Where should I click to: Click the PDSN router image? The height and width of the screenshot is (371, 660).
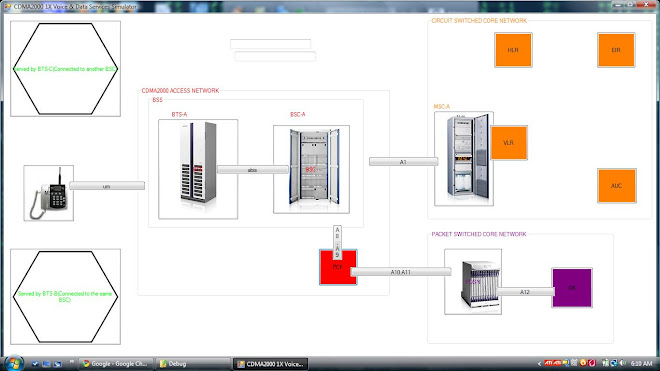coord(473,282)
